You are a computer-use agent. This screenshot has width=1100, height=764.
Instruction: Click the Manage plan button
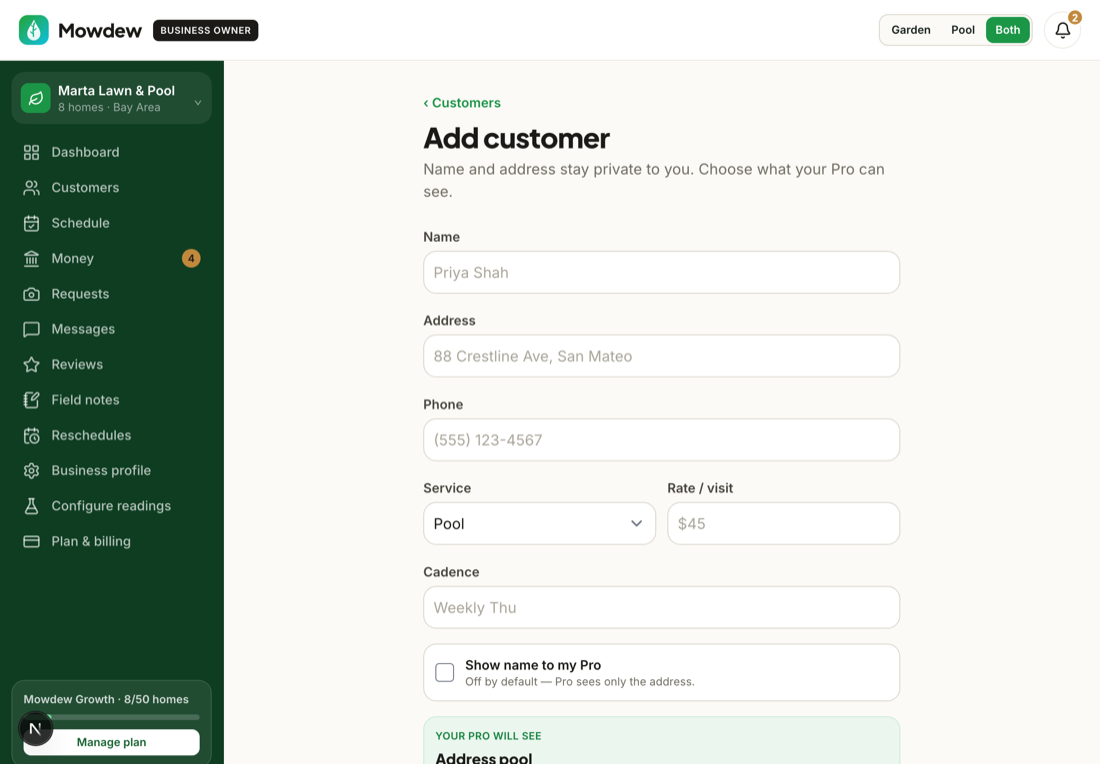[112, 742]
